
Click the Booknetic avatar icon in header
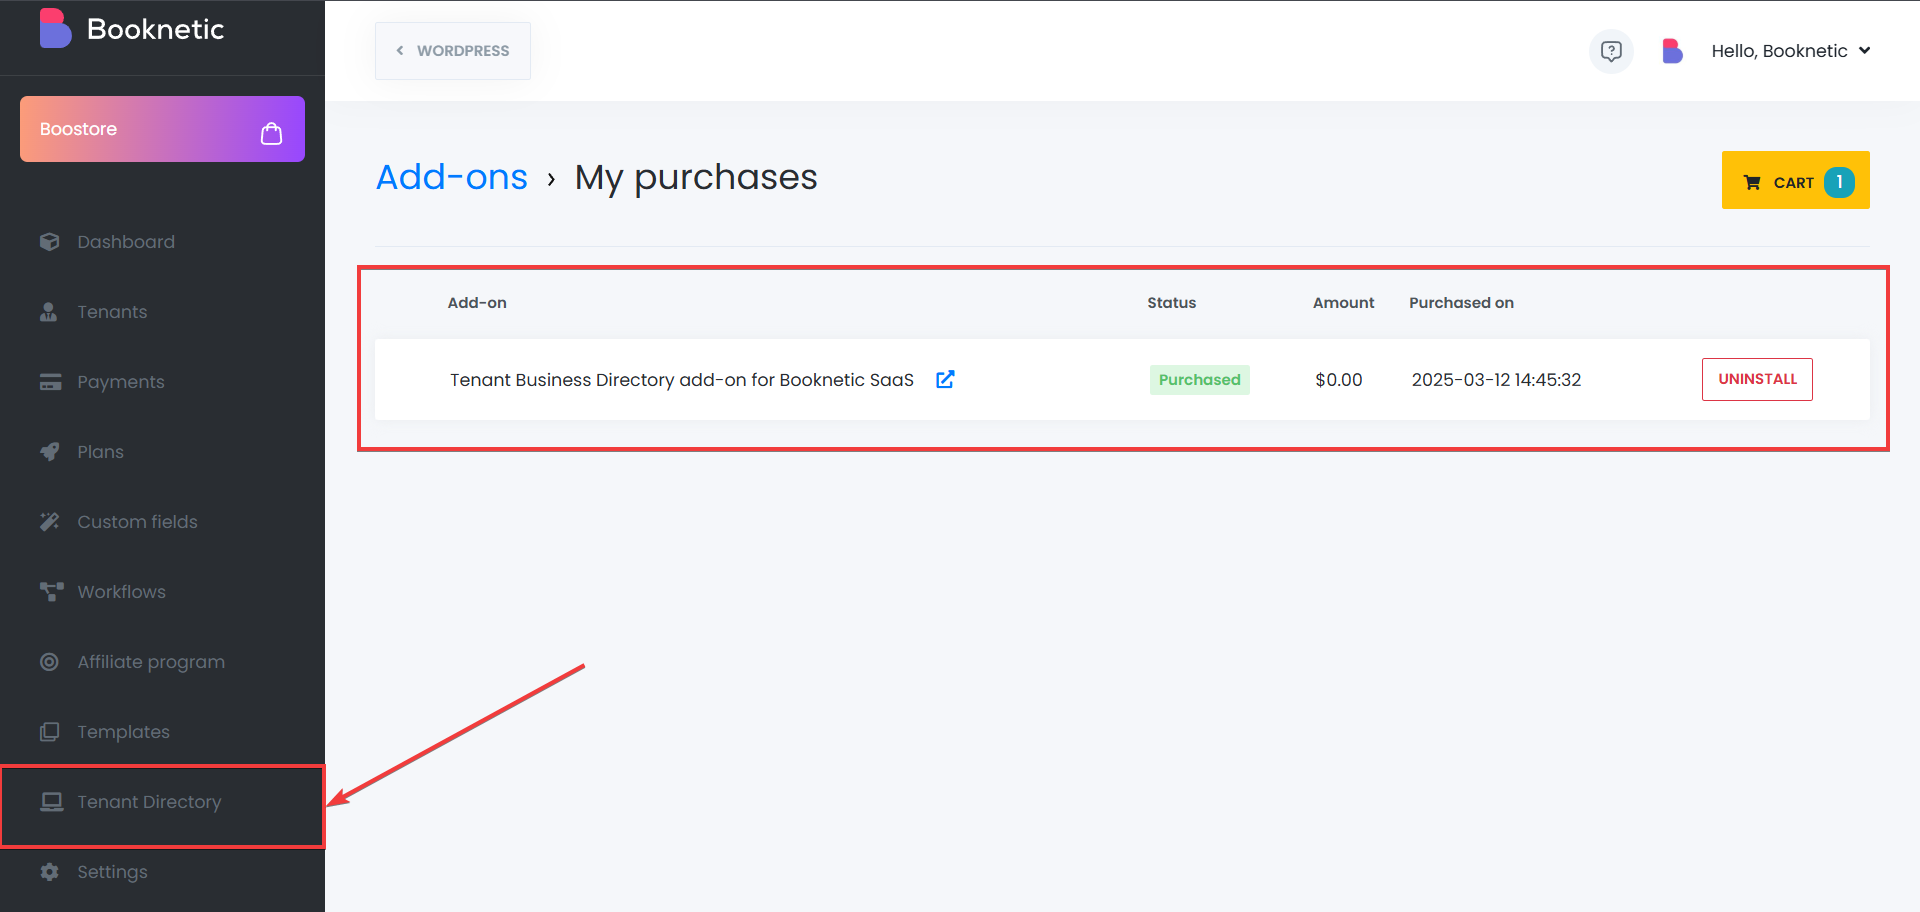(1672, 51)
